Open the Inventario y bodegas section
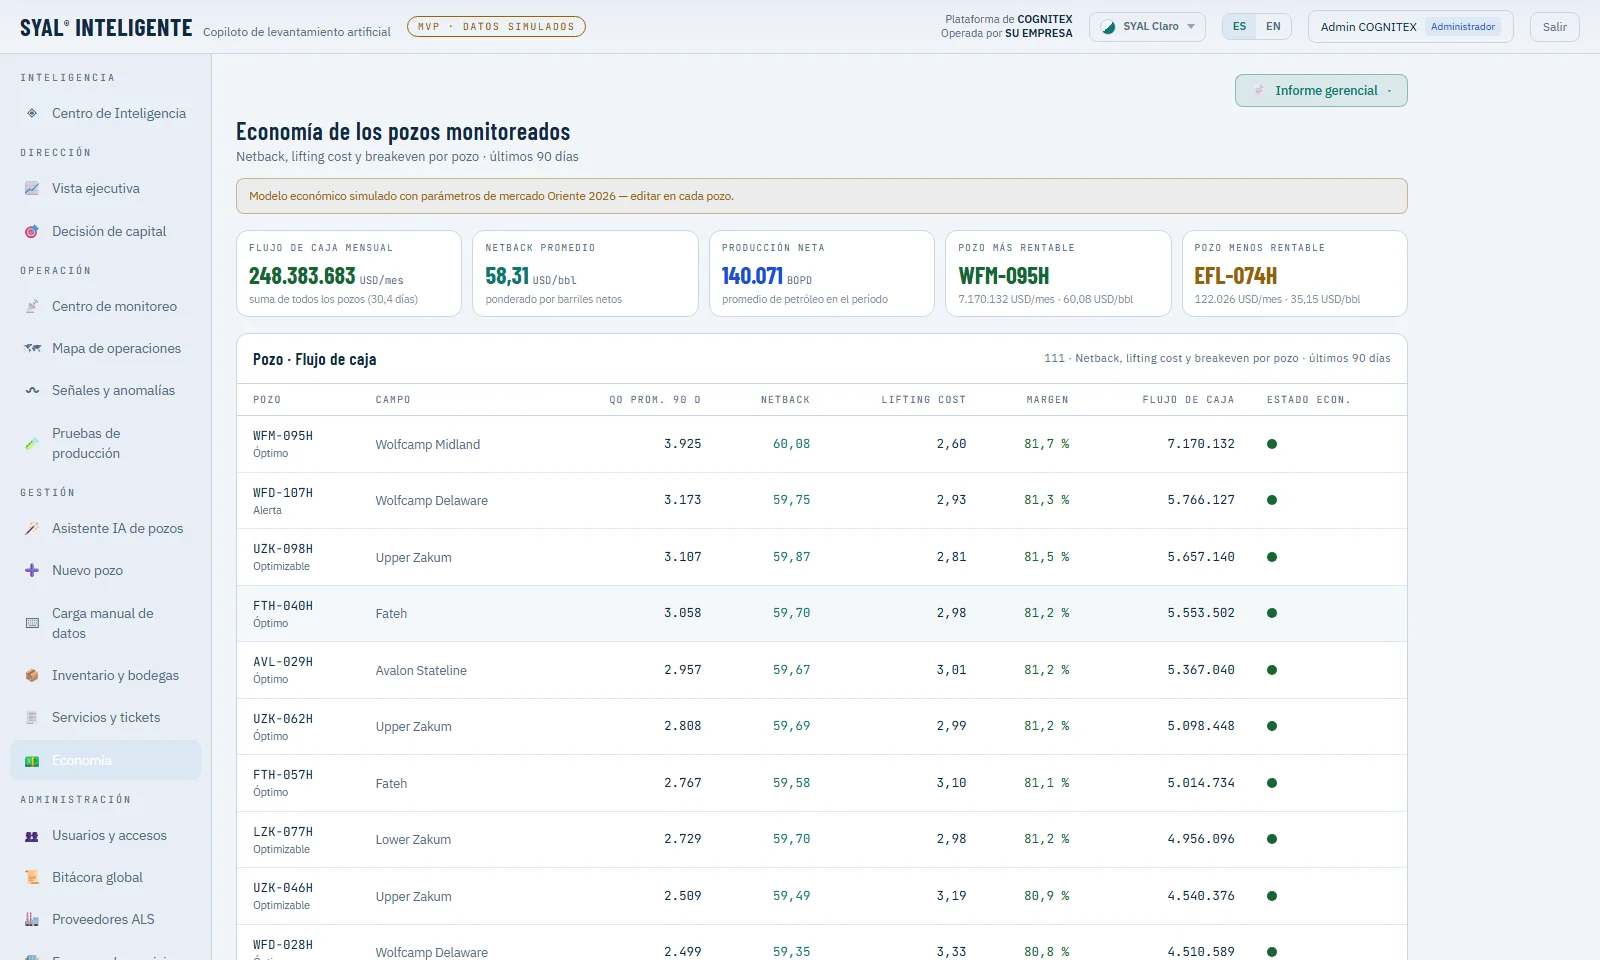 105,675
